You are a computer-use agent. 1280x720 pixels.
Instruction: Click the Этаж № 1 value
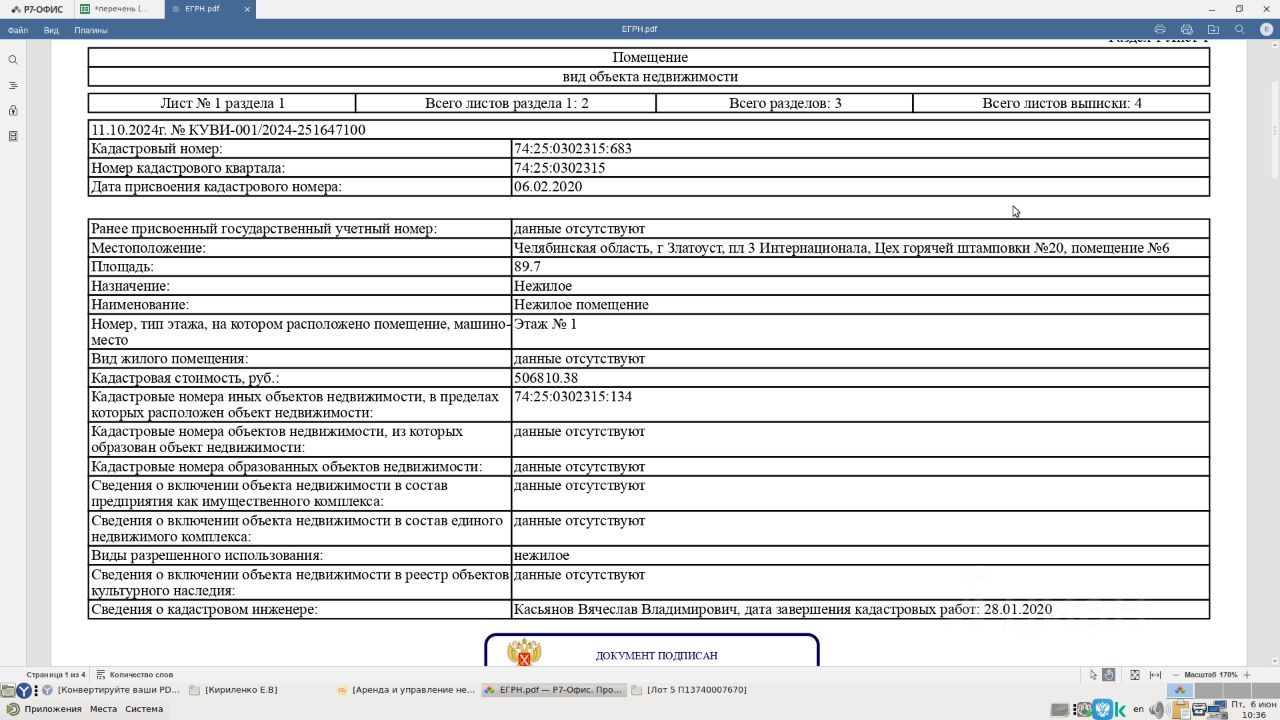click(545, 324)
